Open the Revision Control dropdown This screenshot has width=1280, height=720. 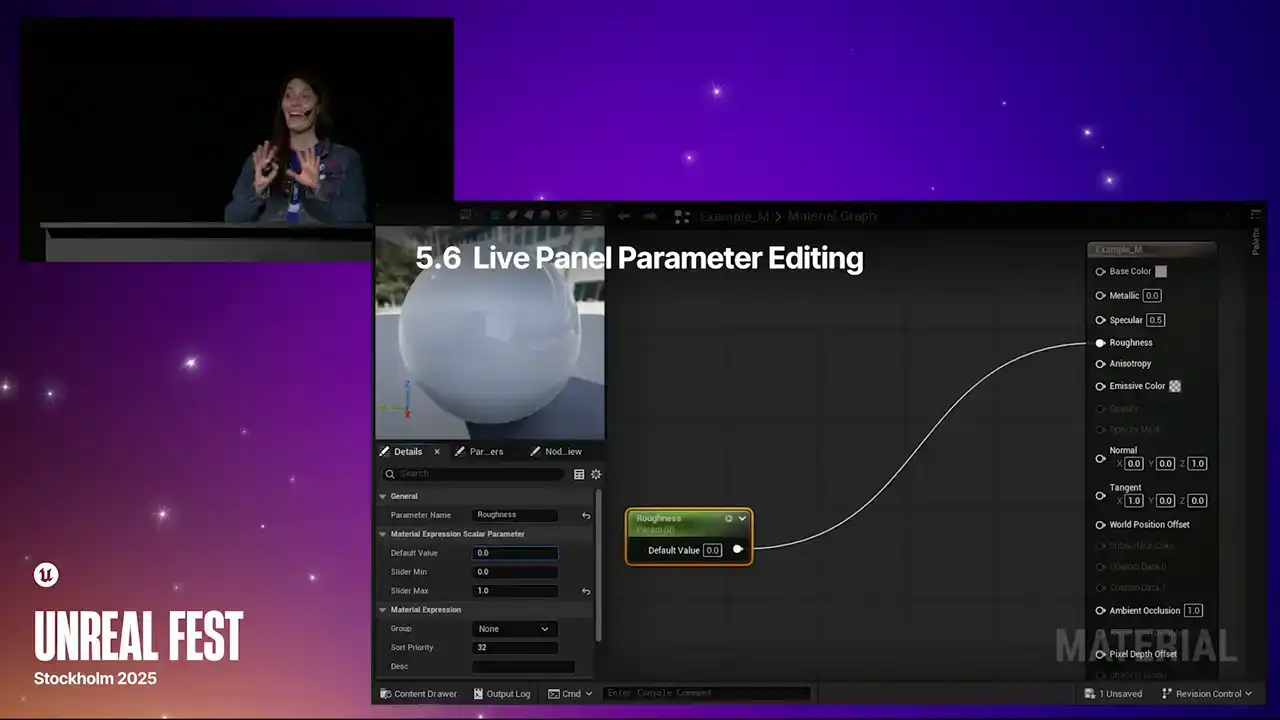tap(1207, 694)
